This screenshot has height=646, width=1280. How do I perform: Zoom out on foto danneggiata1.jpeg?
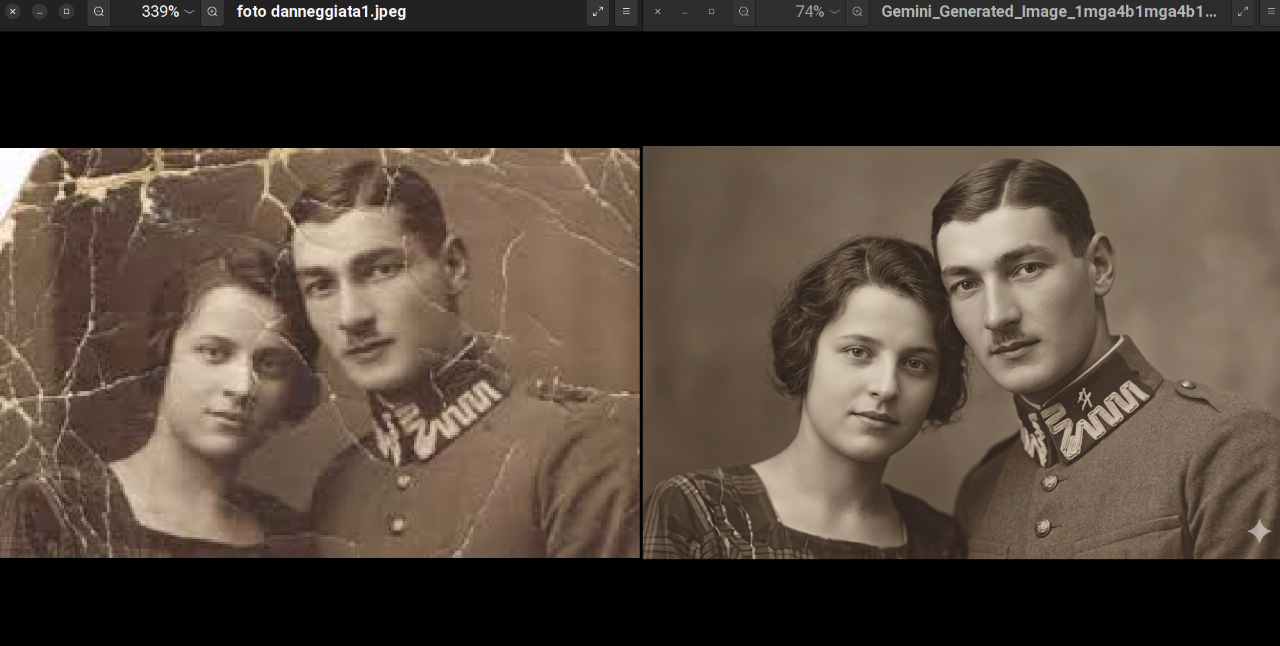[x=99, y=12]
